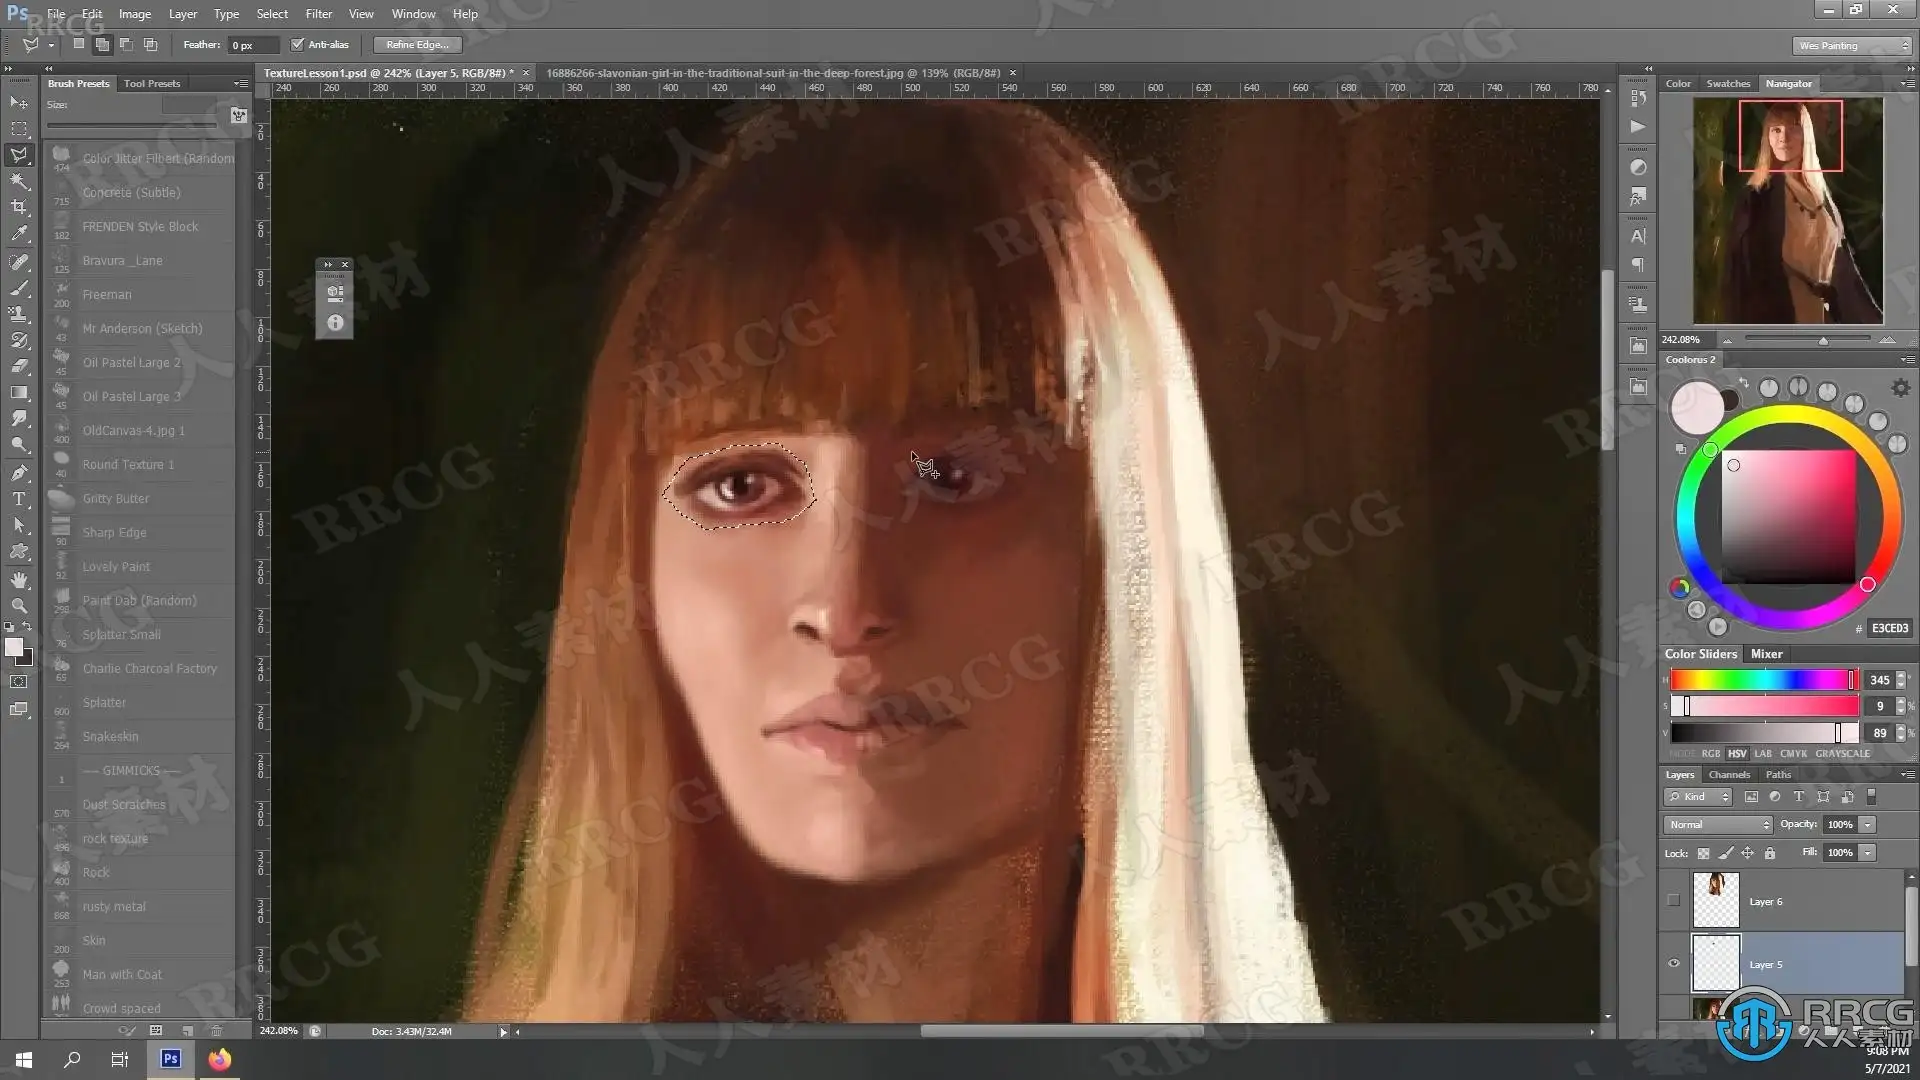Click the lock all padlock icon

pyautogui.click(x=1770, y=853)
